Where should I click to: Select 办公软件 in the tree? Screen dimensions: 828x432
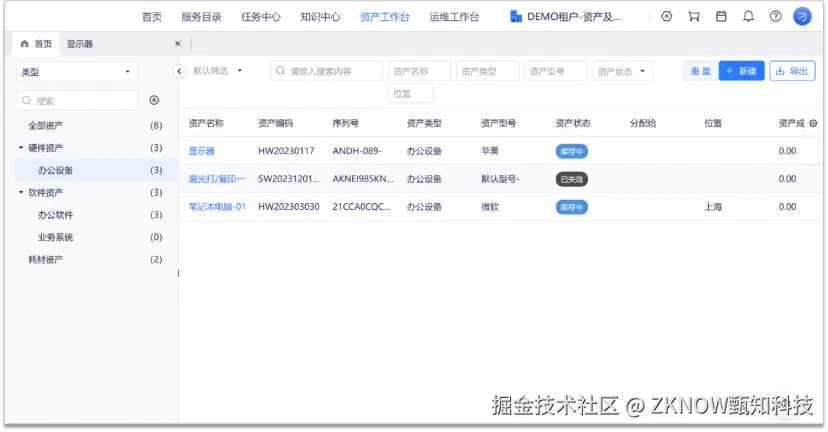[55, 215]
